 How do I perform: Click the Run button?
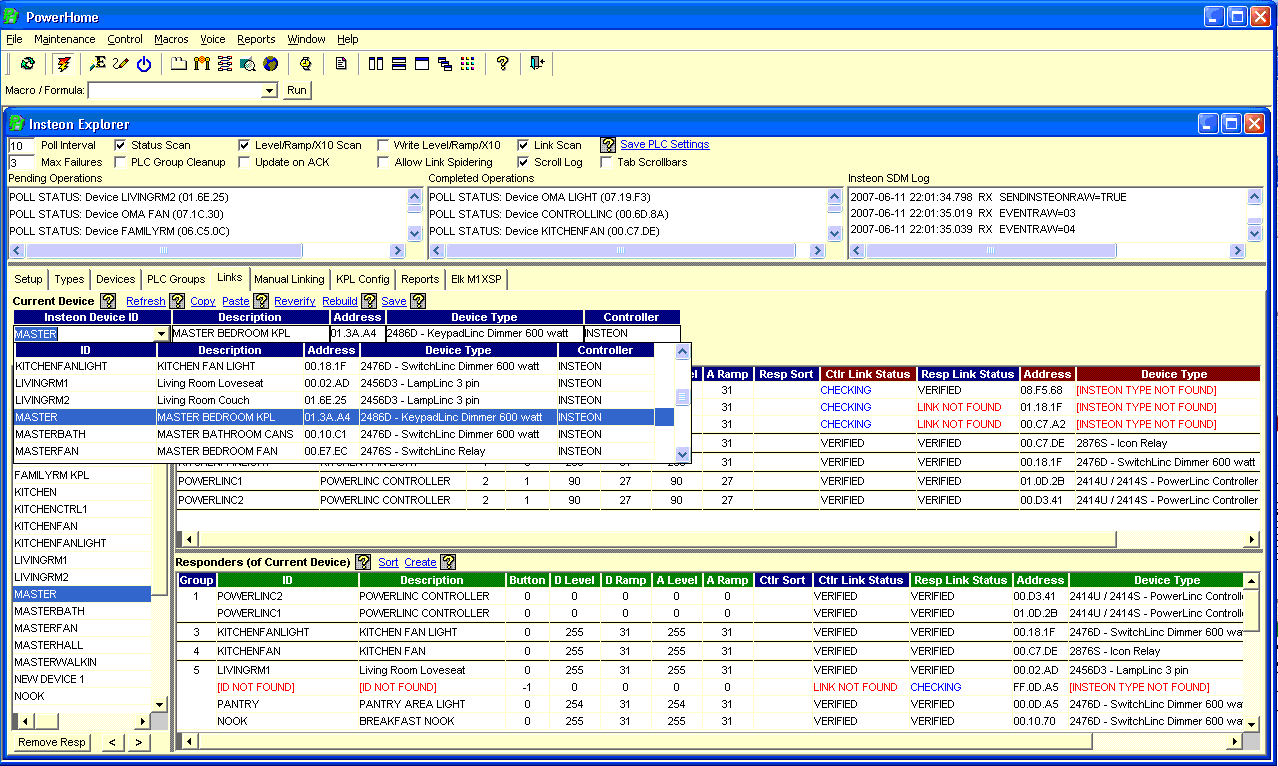point(297,90)
